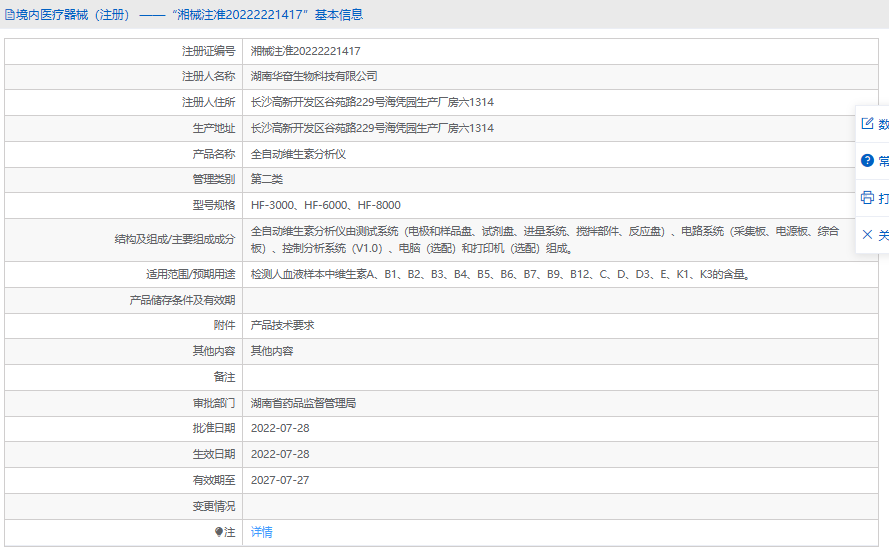Select the registrant name 湖南华奋生物科技有限公司
The height and width of the screenshot is (555, 889).
pos(314,77)
